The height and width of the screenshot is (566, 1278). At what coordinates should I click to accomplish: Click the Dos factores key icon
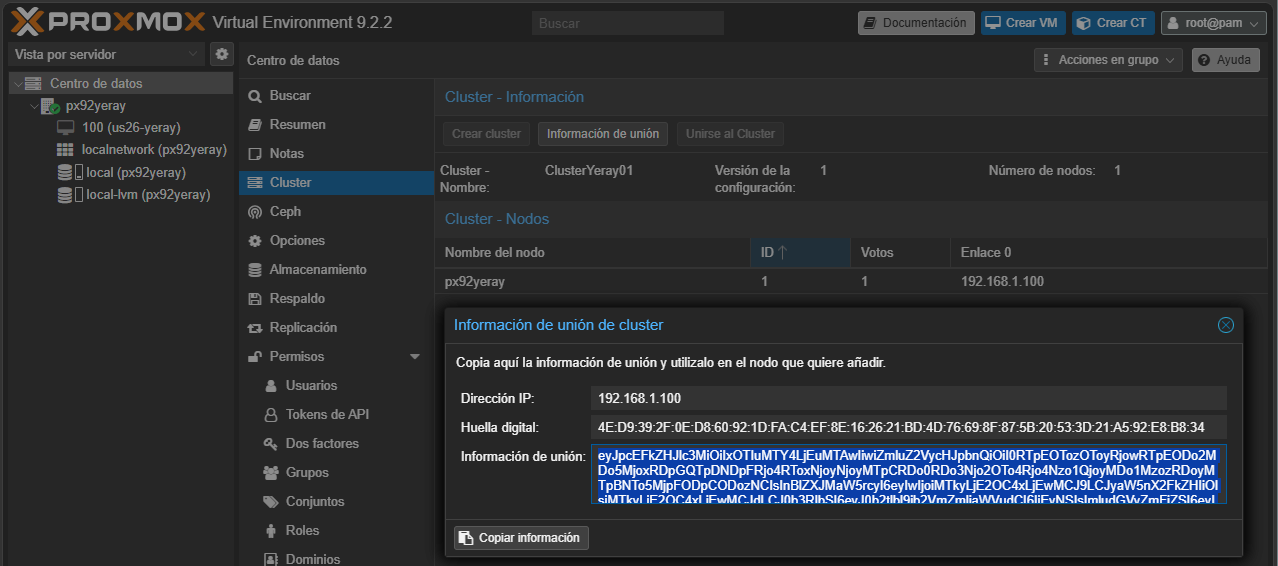tap(270, 444)
